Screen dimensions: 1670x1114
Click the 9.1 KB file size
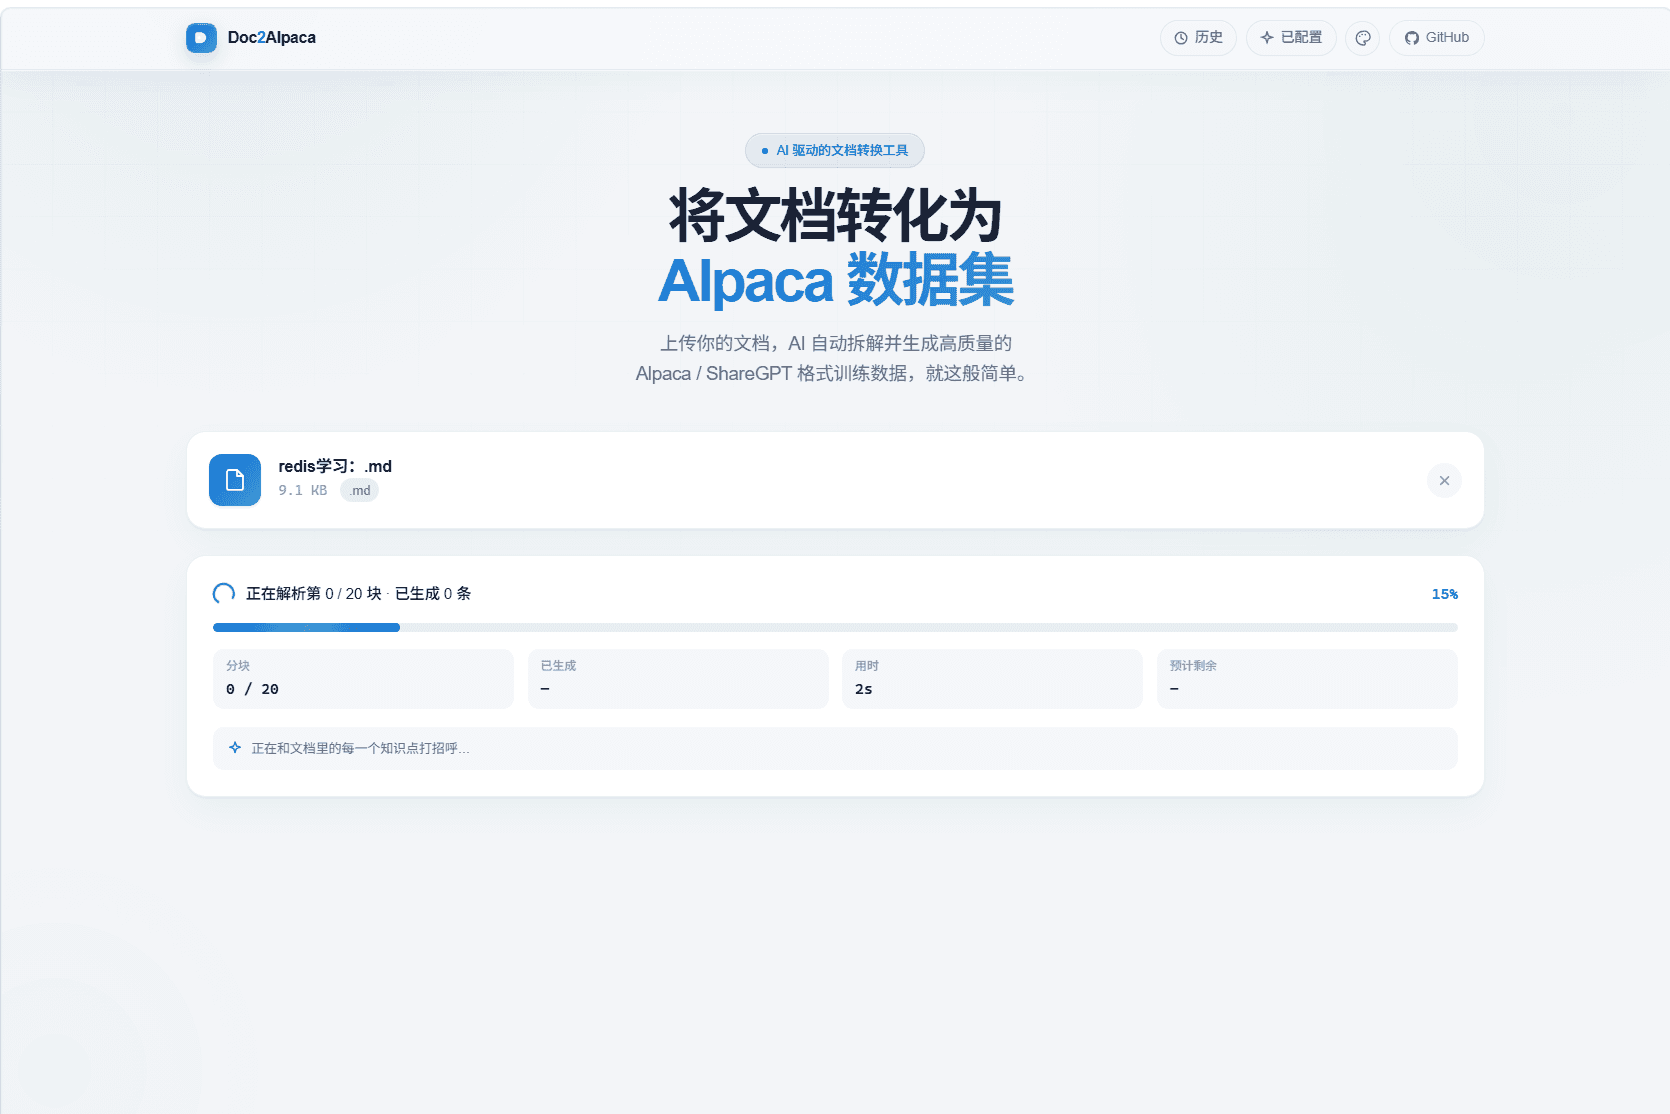303,490
